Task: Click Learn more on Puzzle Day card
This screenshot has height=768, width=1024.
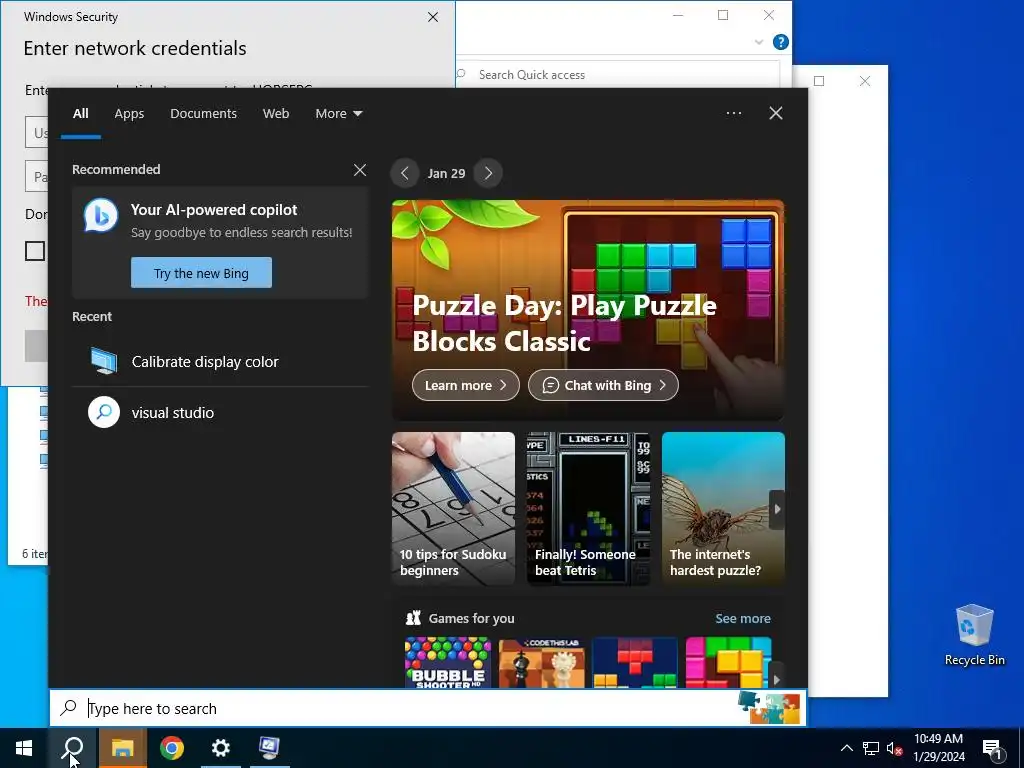Action: (466, 385)
